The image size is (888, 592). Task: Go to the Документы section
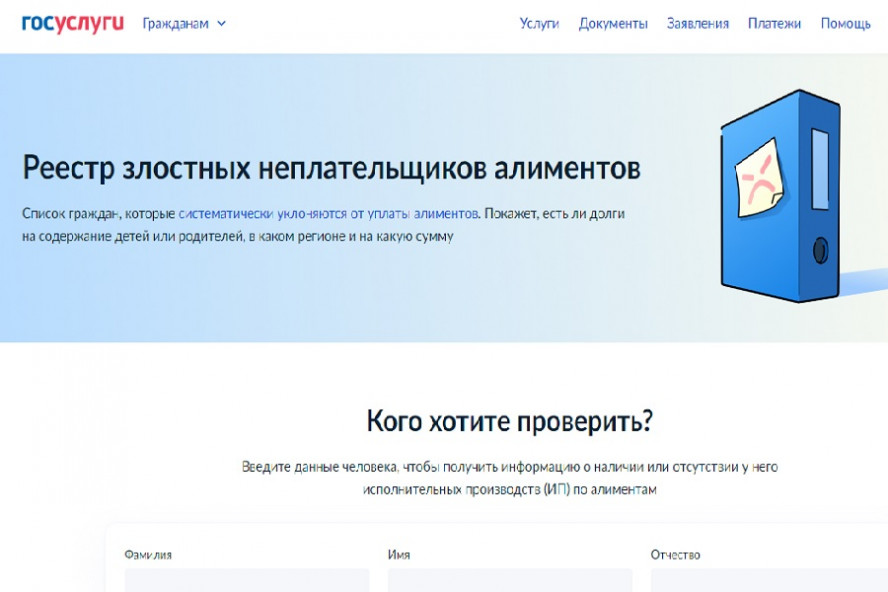click(x=613, y=24)
